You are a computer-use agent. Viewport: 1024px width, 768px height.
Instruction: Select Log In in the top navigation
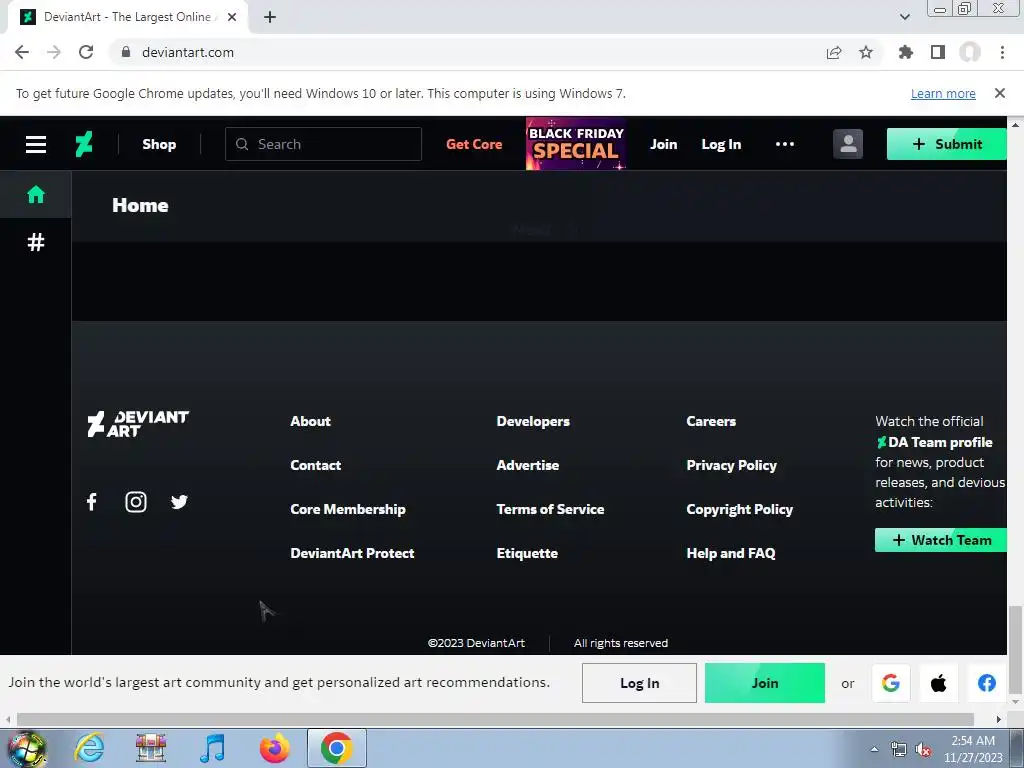point(721,144)
